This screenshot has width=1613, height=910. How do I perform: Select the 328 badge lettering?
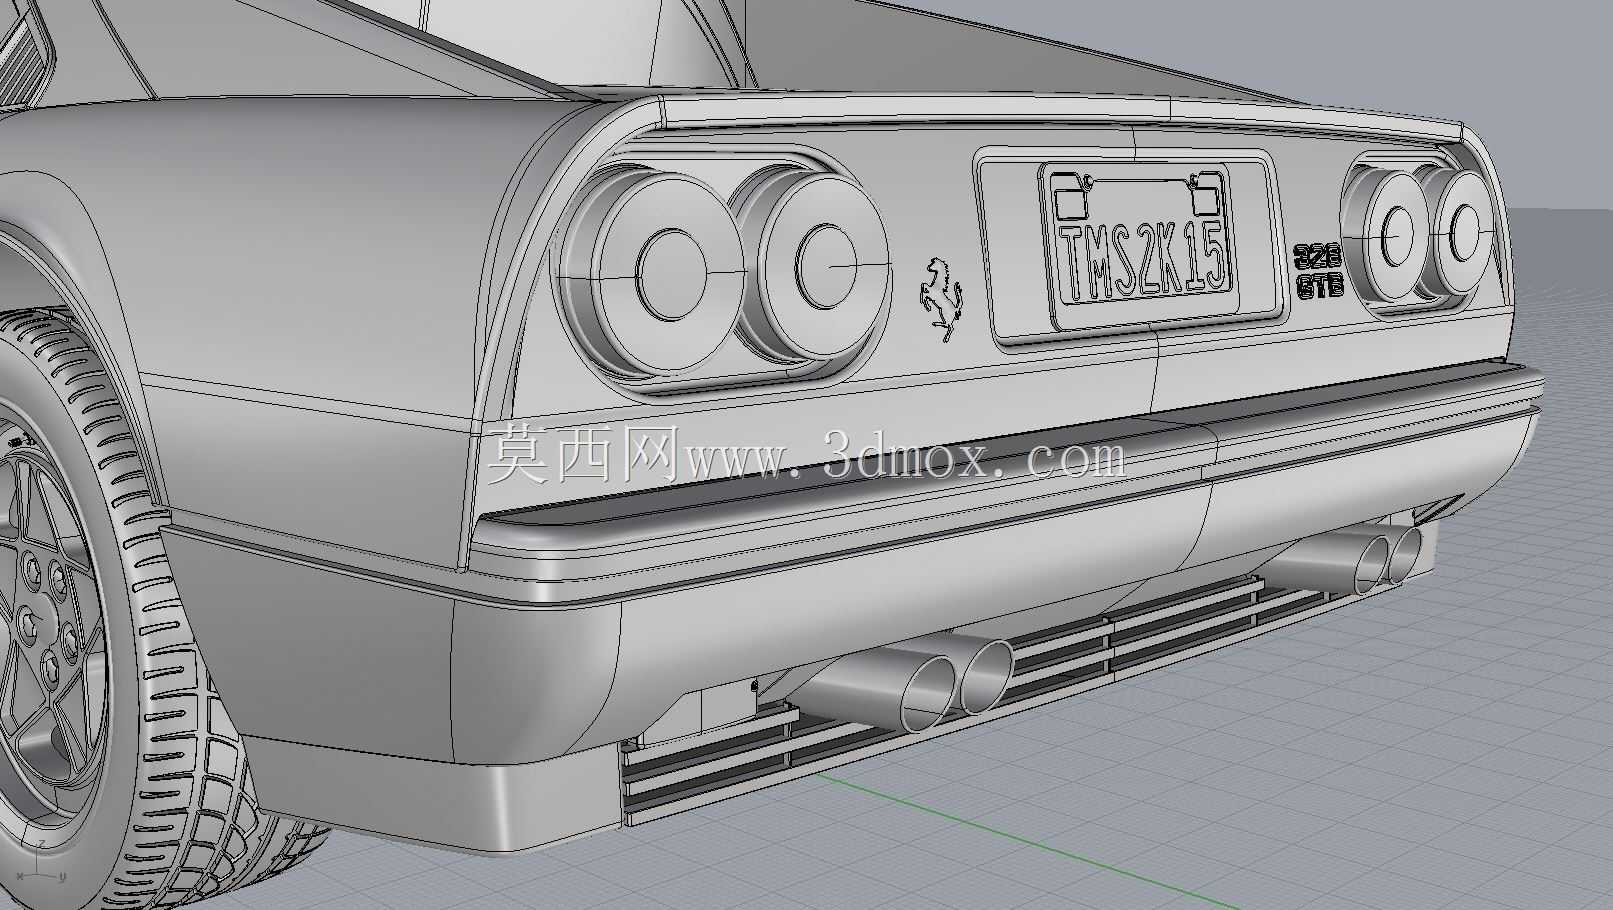1316,256
